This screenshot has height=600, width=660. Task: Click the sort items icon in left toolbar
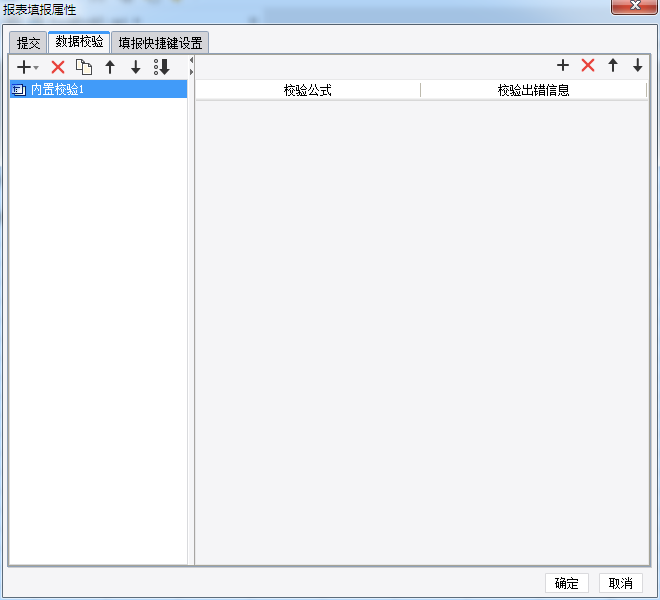click(162, 67)
